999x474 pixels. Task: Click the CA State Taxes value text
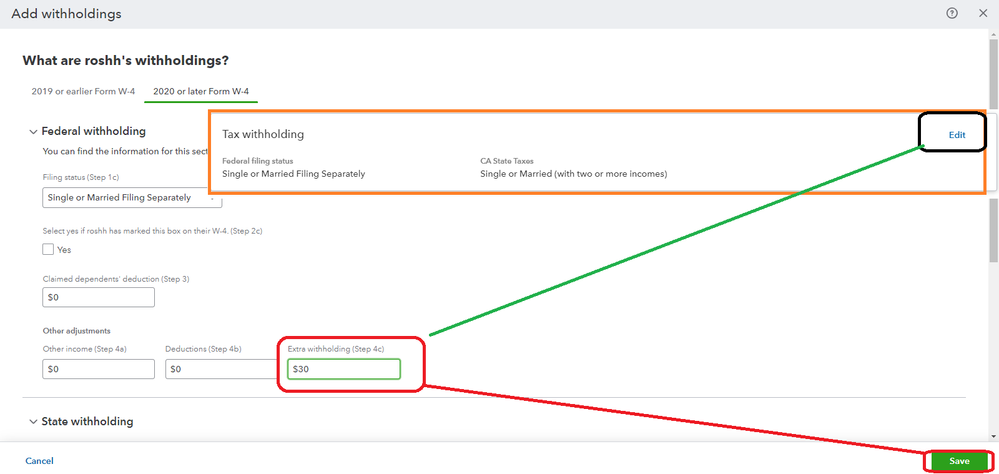(573, 174)
